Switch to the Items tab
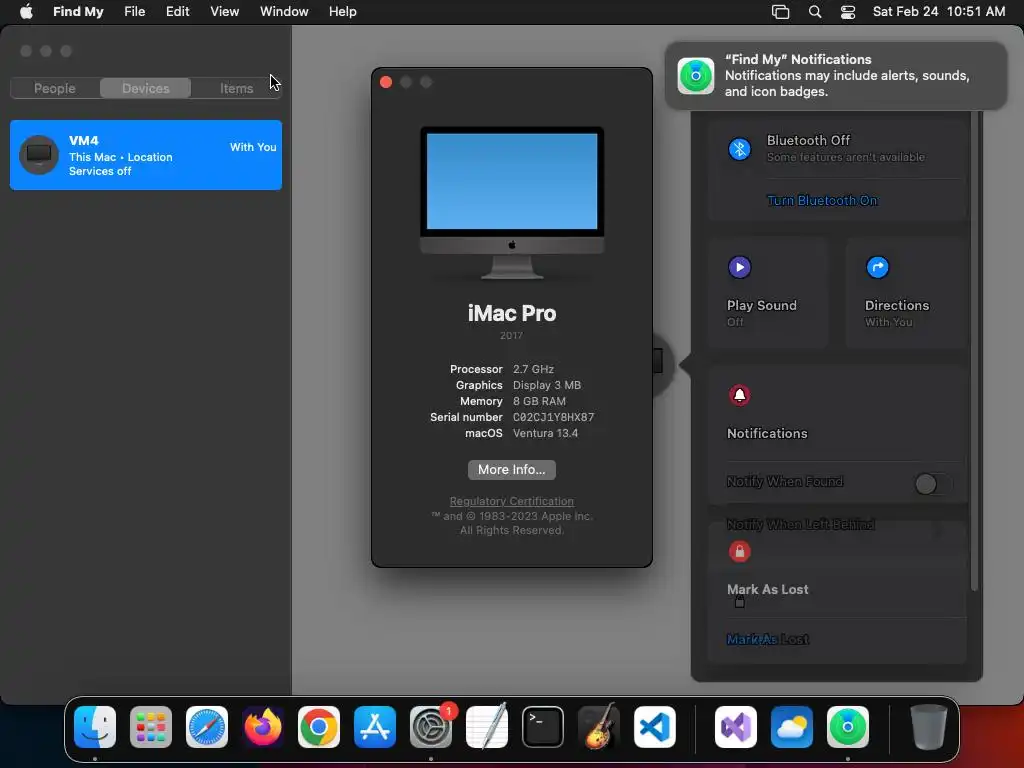1024x768 pixels. click(236, 88)
